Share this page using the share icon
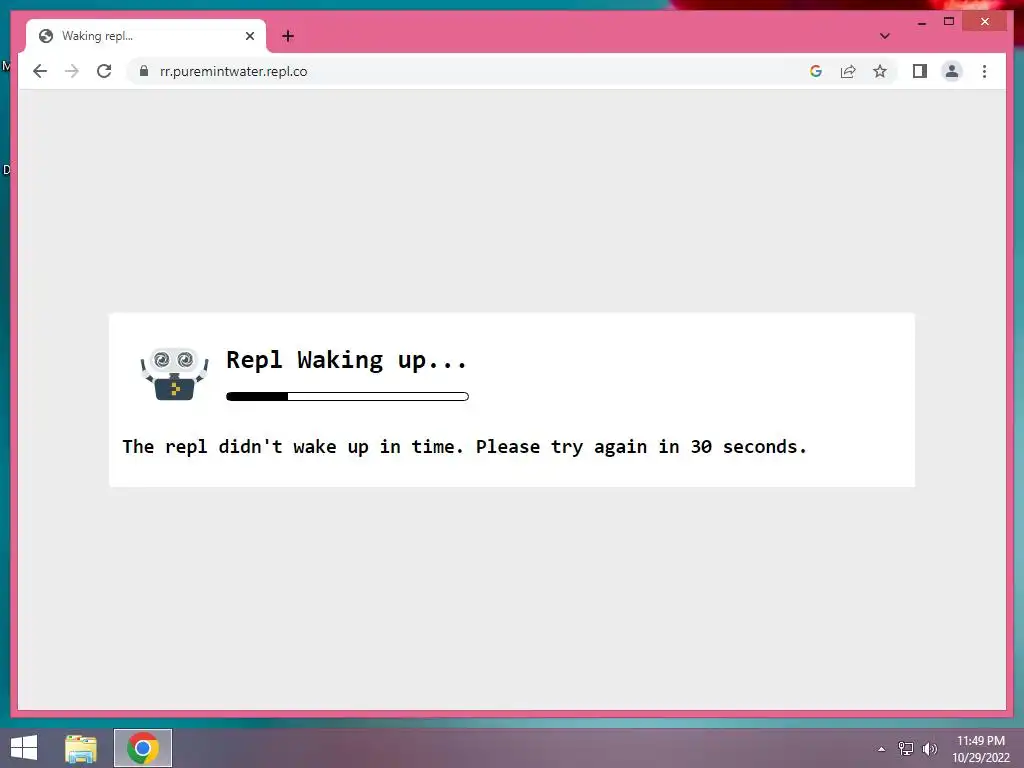This screenshot has width=1024, height=768. point(848,71)
